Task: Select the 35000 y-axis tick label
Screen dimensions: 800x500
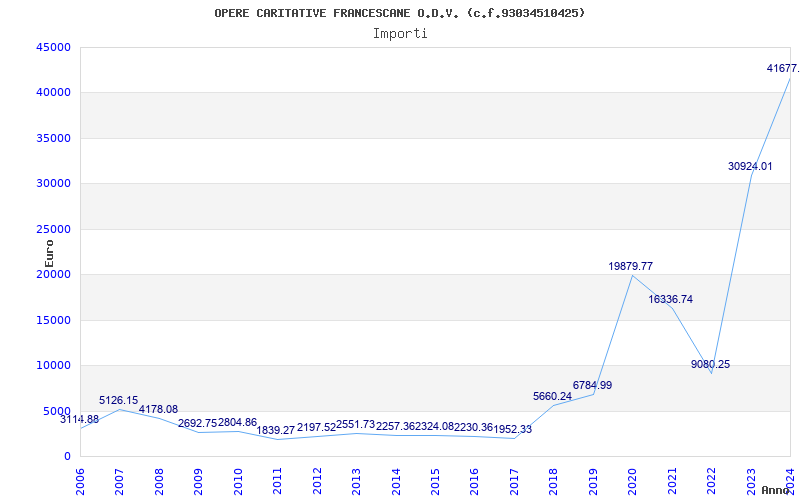Action: click(x=54, y=138)
